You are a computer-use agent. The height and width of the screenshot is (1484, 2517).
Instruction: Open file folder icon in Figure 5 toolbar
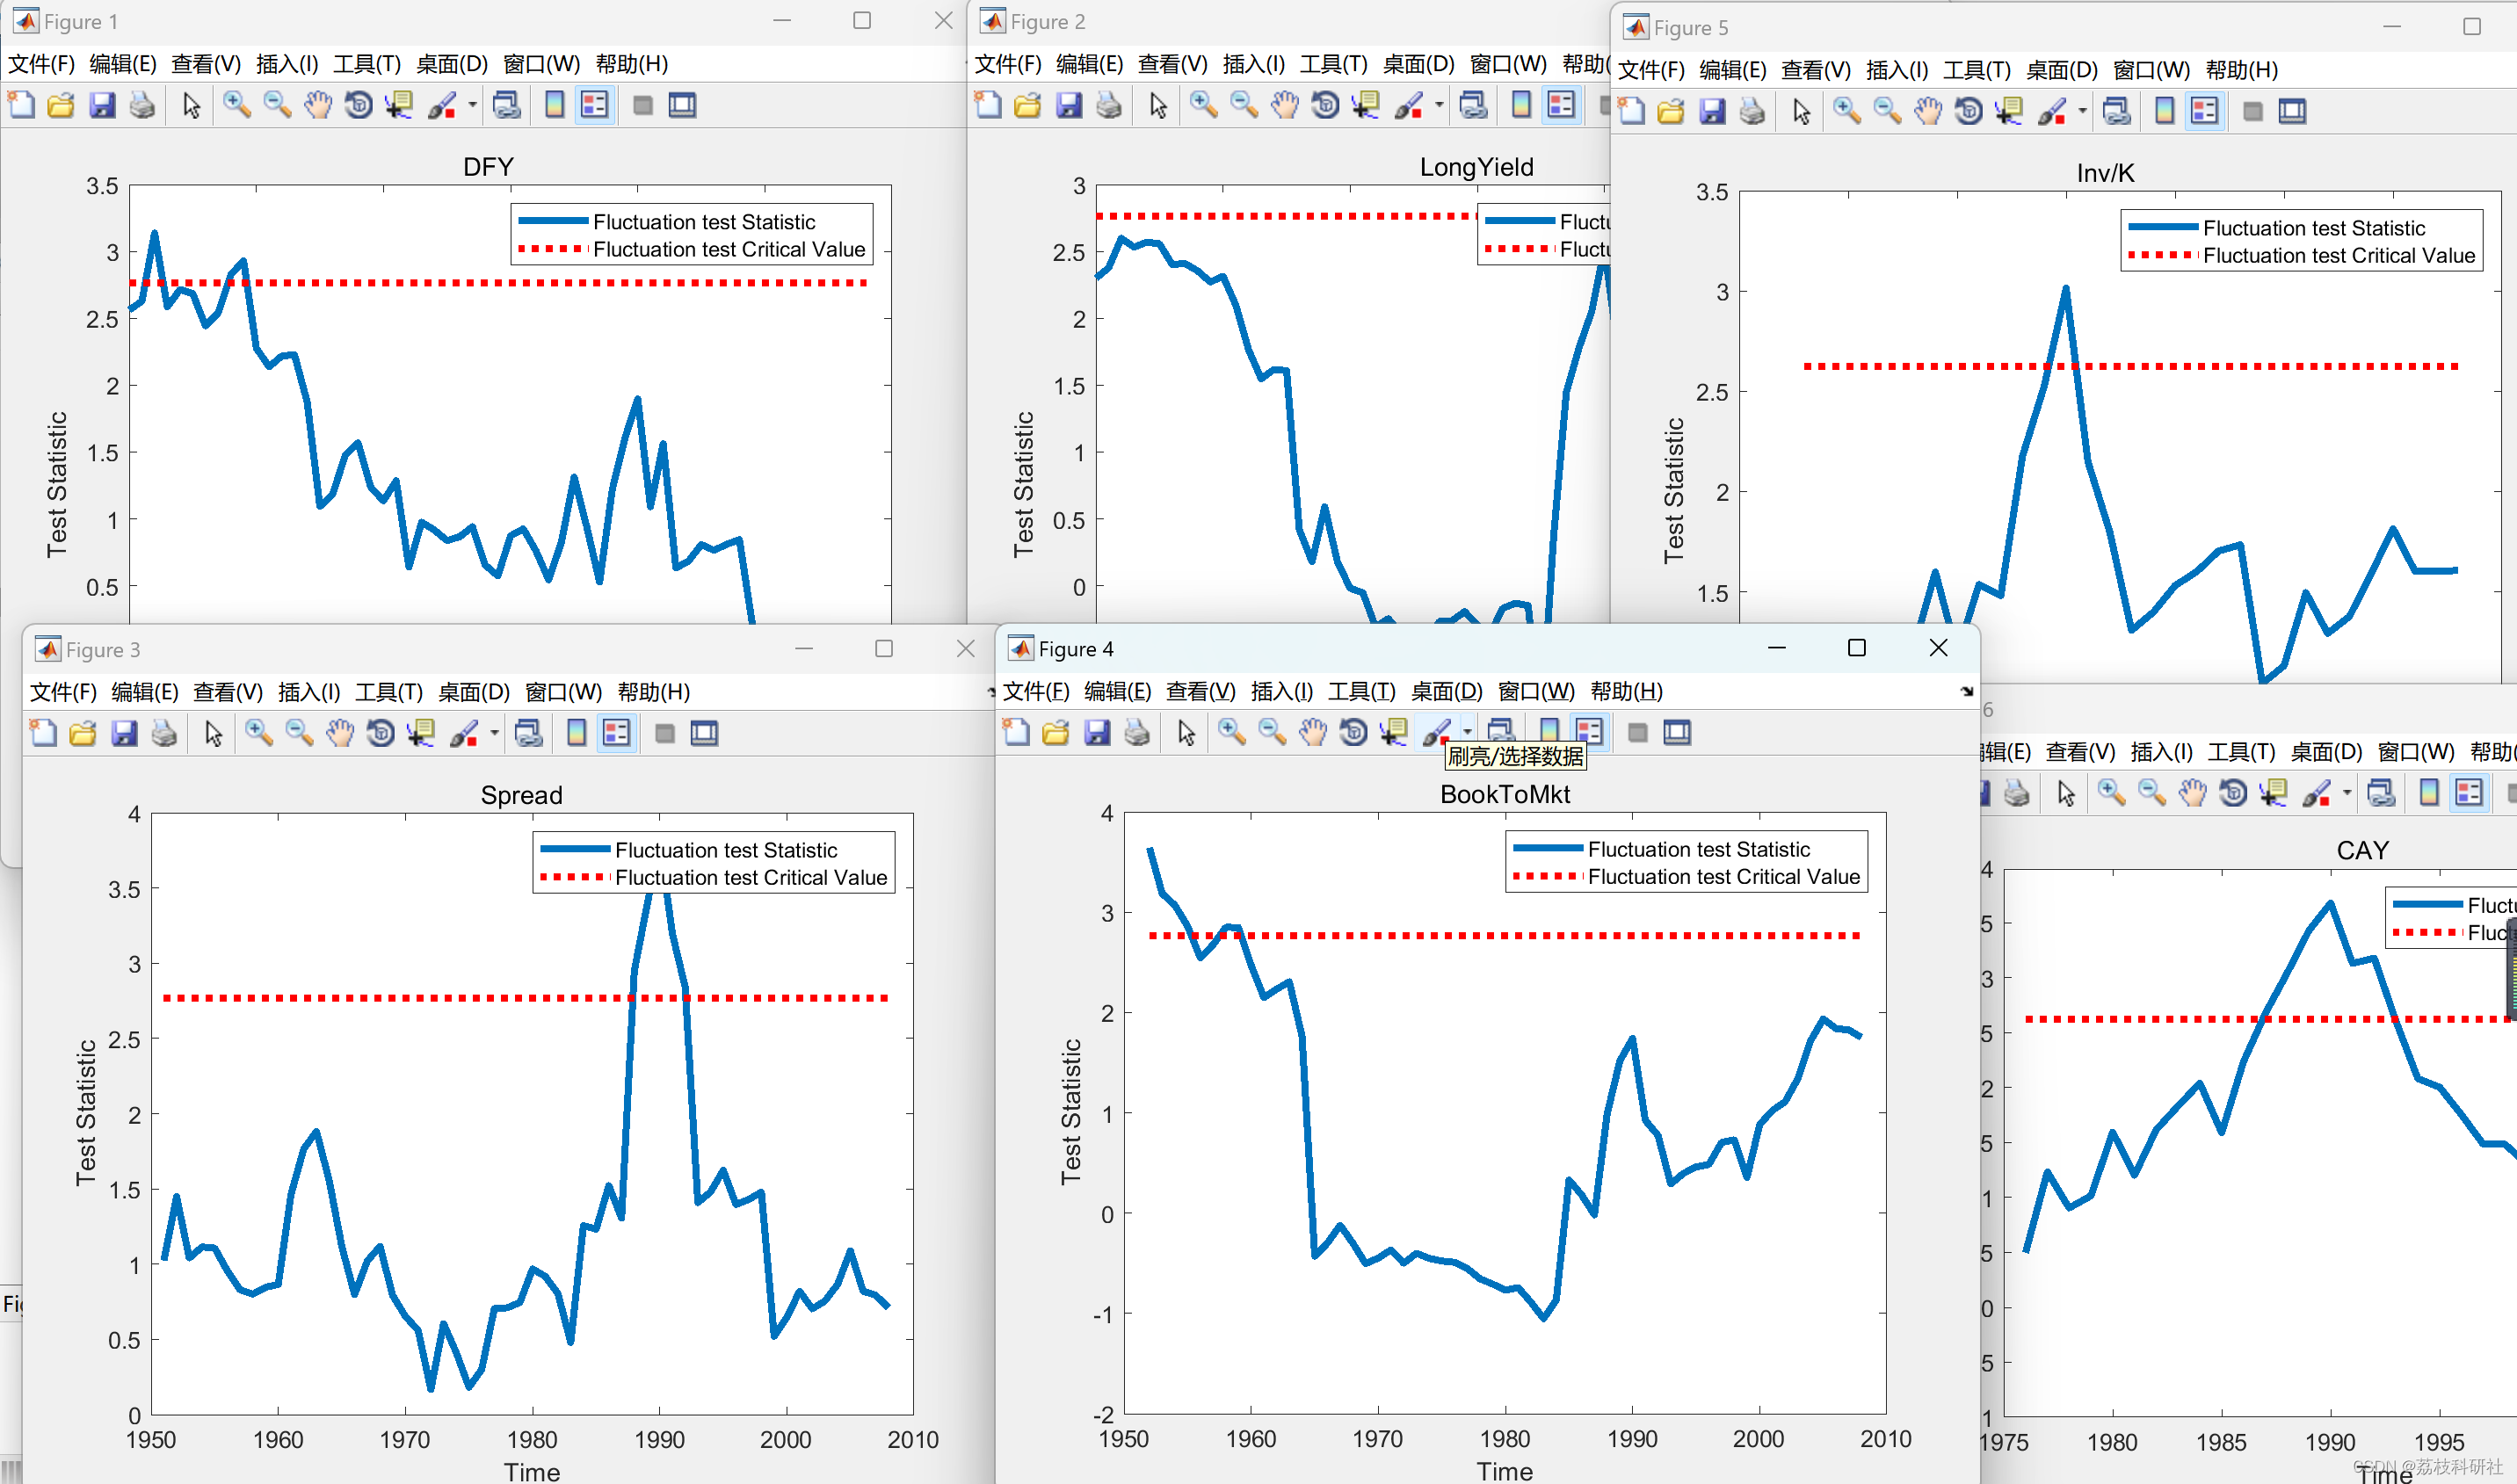(x=1671, y=111)
